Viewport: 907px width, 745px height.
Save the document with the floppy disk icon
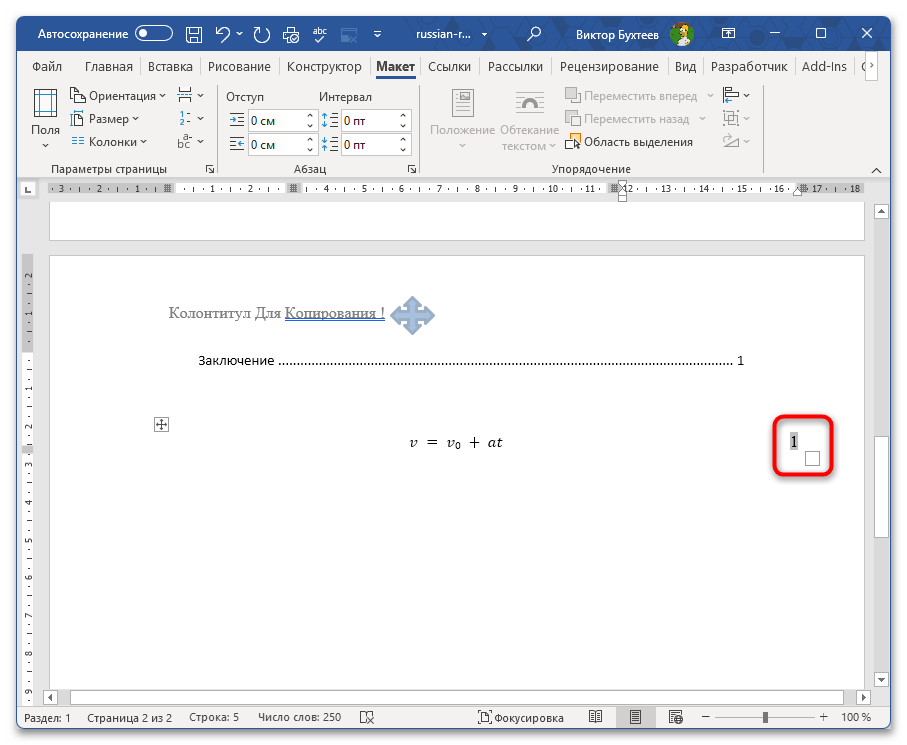click(194, 34)
